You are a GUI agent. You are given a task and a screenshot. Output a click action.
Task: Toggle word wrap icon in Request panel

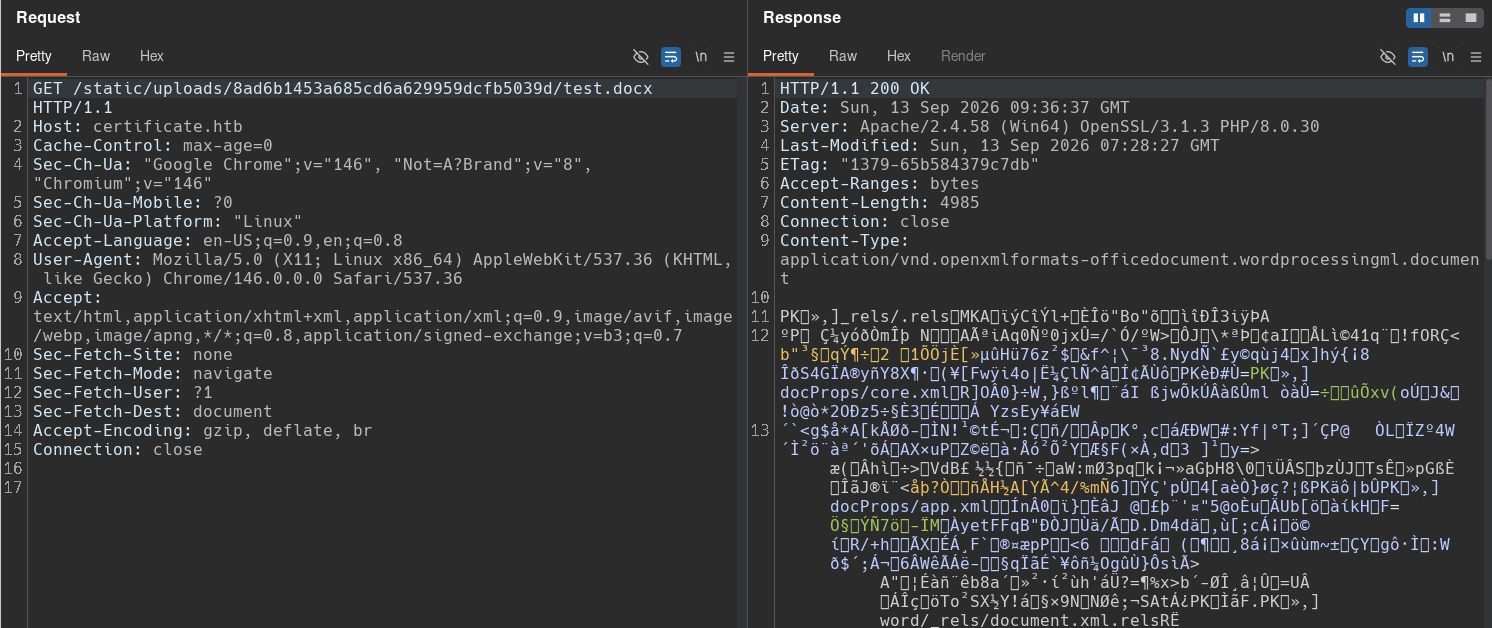671,56
